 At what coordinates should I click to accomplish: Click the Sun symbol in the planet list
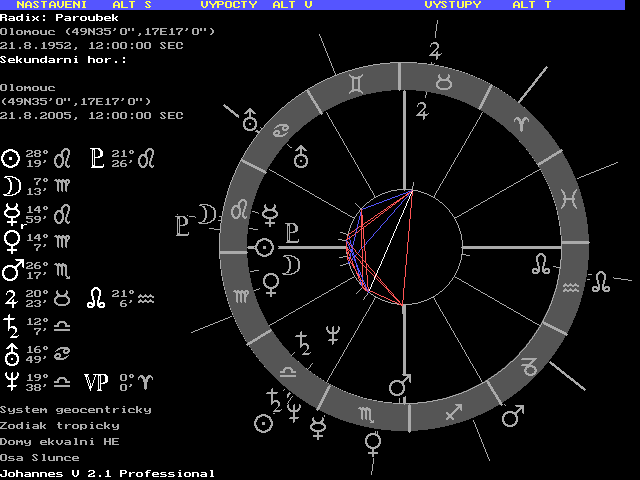[x=10, y=158]
